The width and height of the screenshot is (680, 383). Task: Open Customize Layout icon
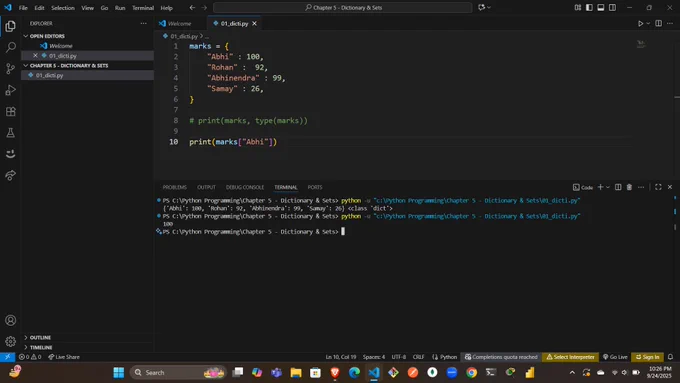(578, 7)
